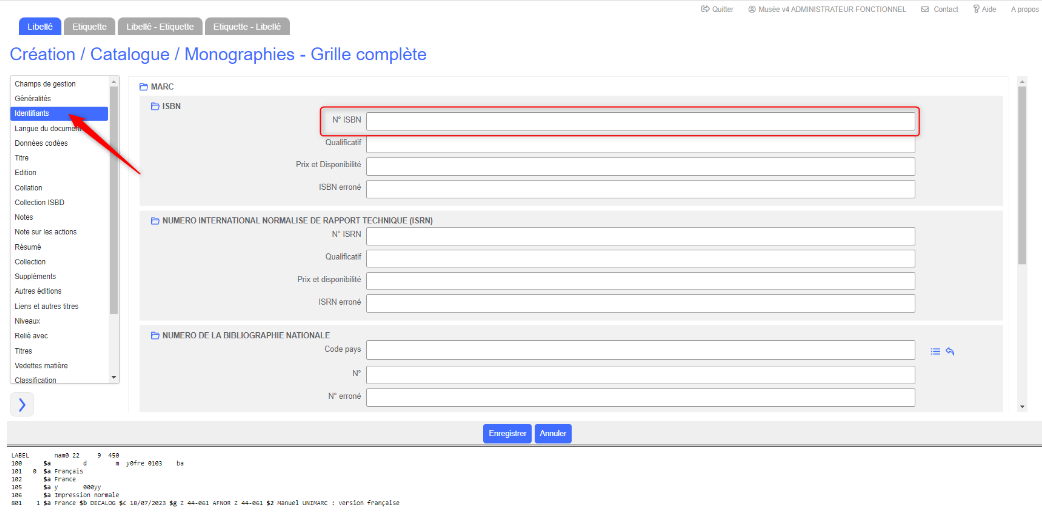Viewport: 1042px width, 529px height.
Task: Click the user profile icon near Musée v4
Action: (x=751, y=9)
